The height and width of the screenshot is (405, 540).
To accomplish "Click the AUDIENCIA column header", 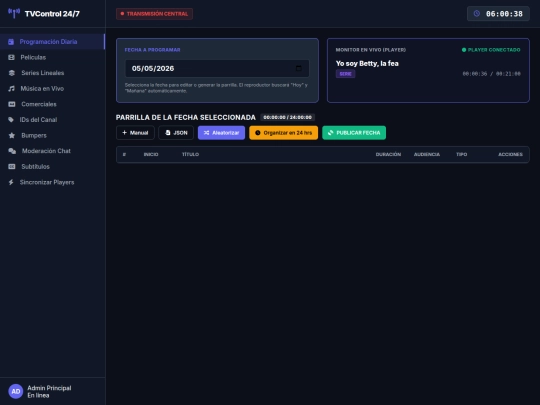I will click(x=427, y=154).
